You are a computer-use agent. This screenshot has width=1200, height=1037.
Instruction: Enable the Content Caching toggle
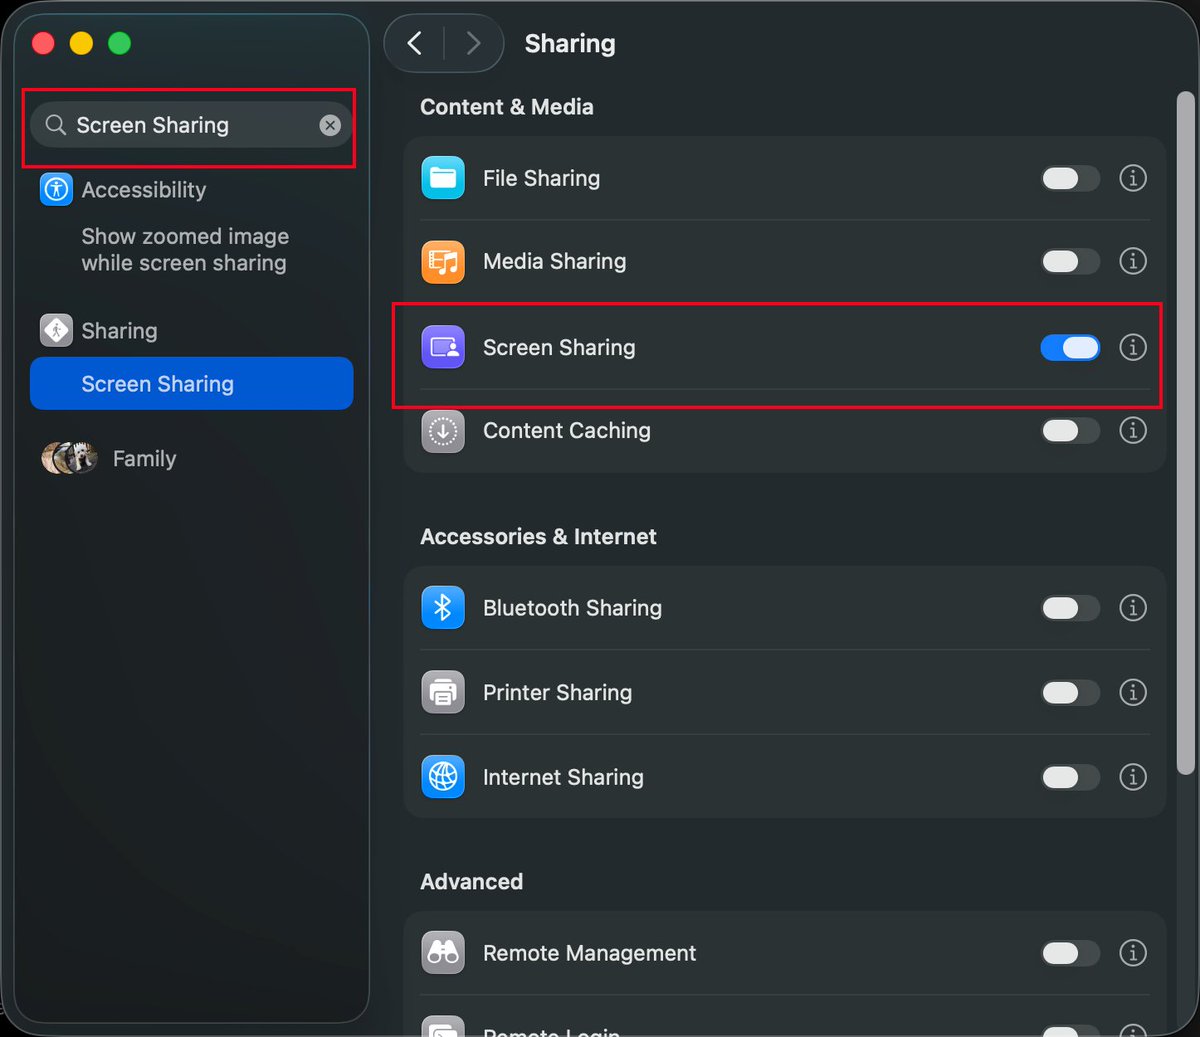(x=1070, y=430)
